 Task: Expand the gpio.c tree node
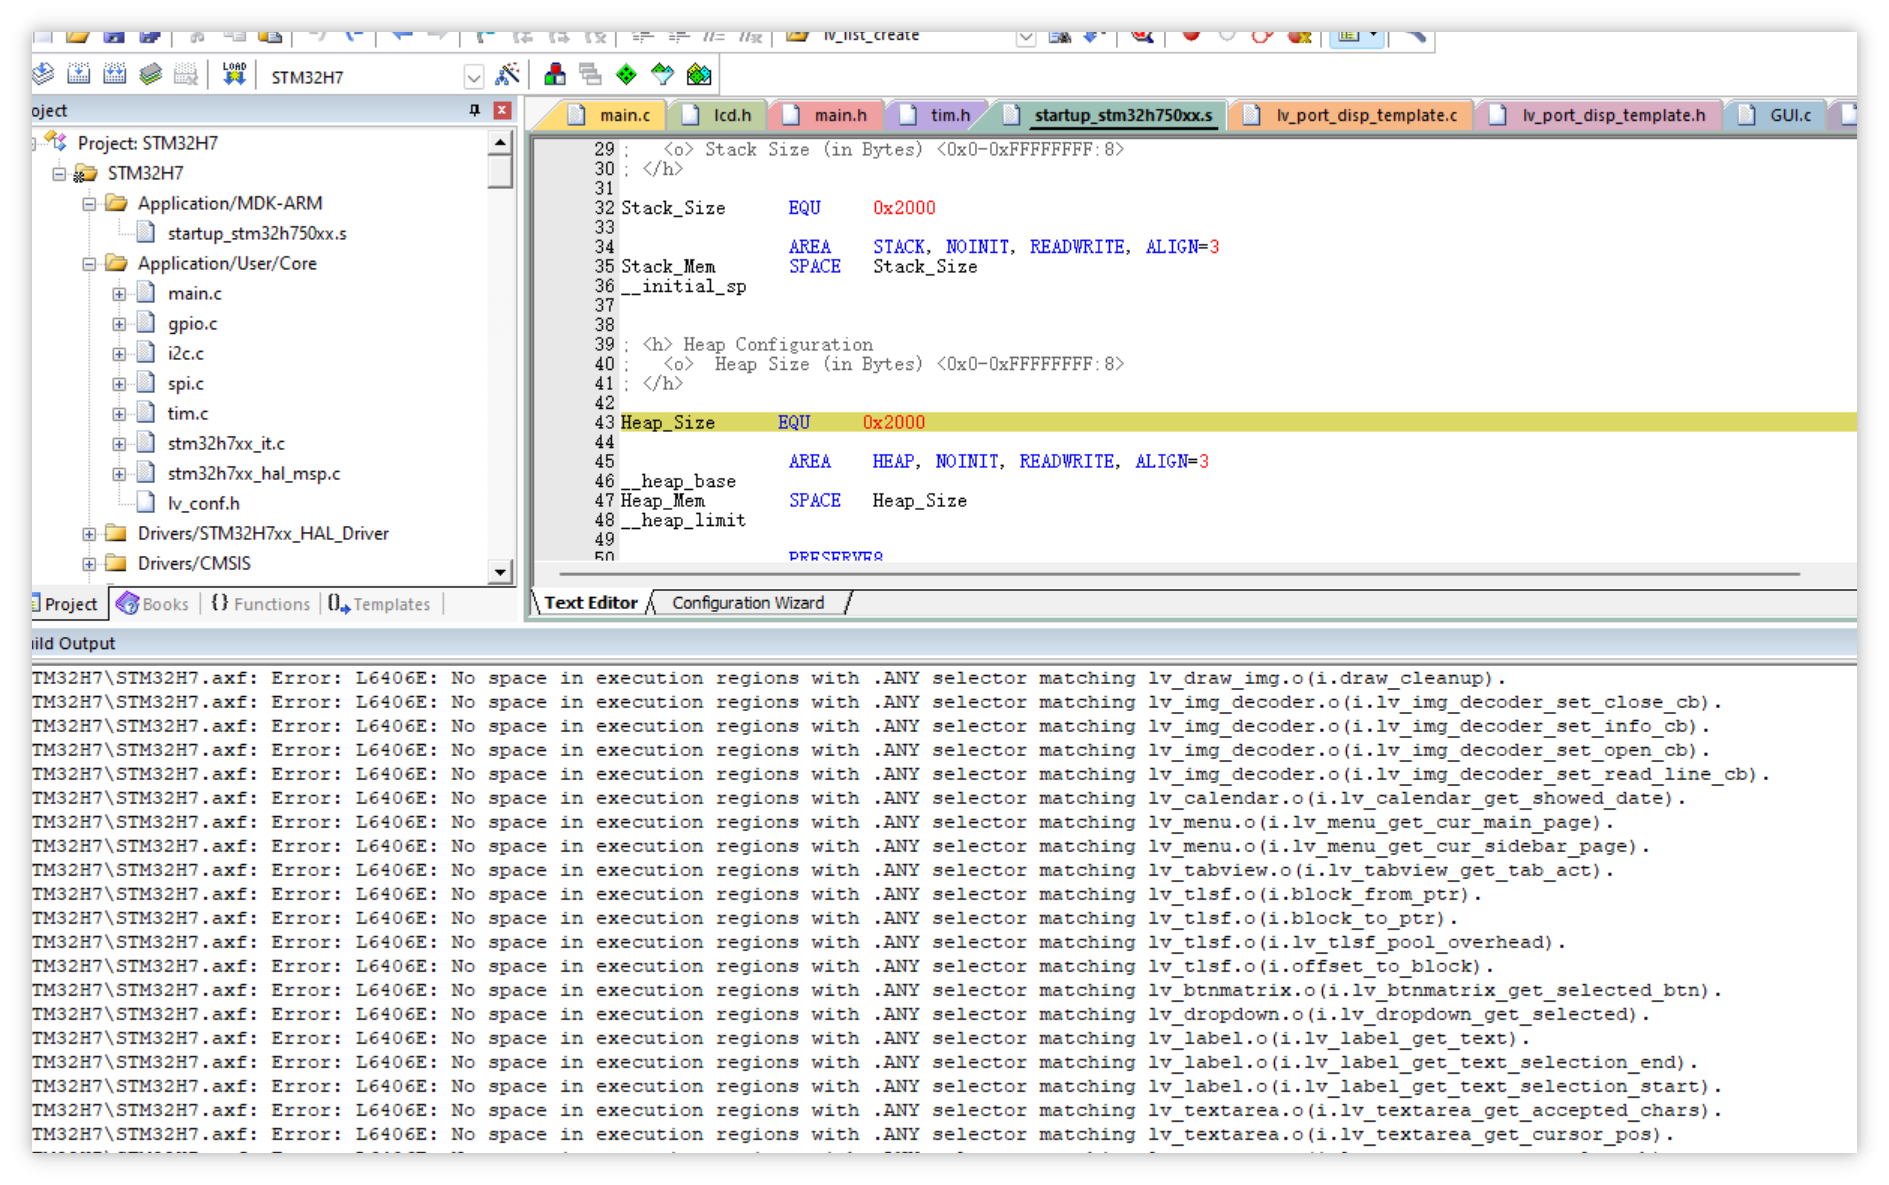point(119,324)
